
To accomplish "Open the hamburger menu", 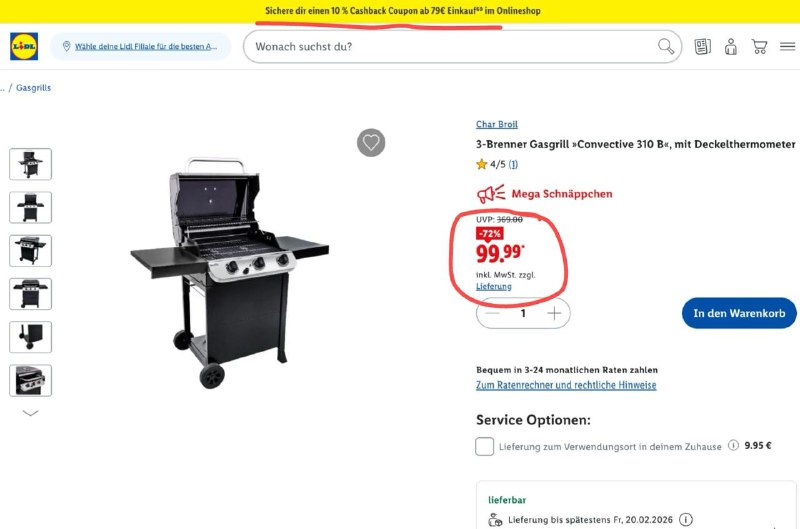I will coord(787,46).
